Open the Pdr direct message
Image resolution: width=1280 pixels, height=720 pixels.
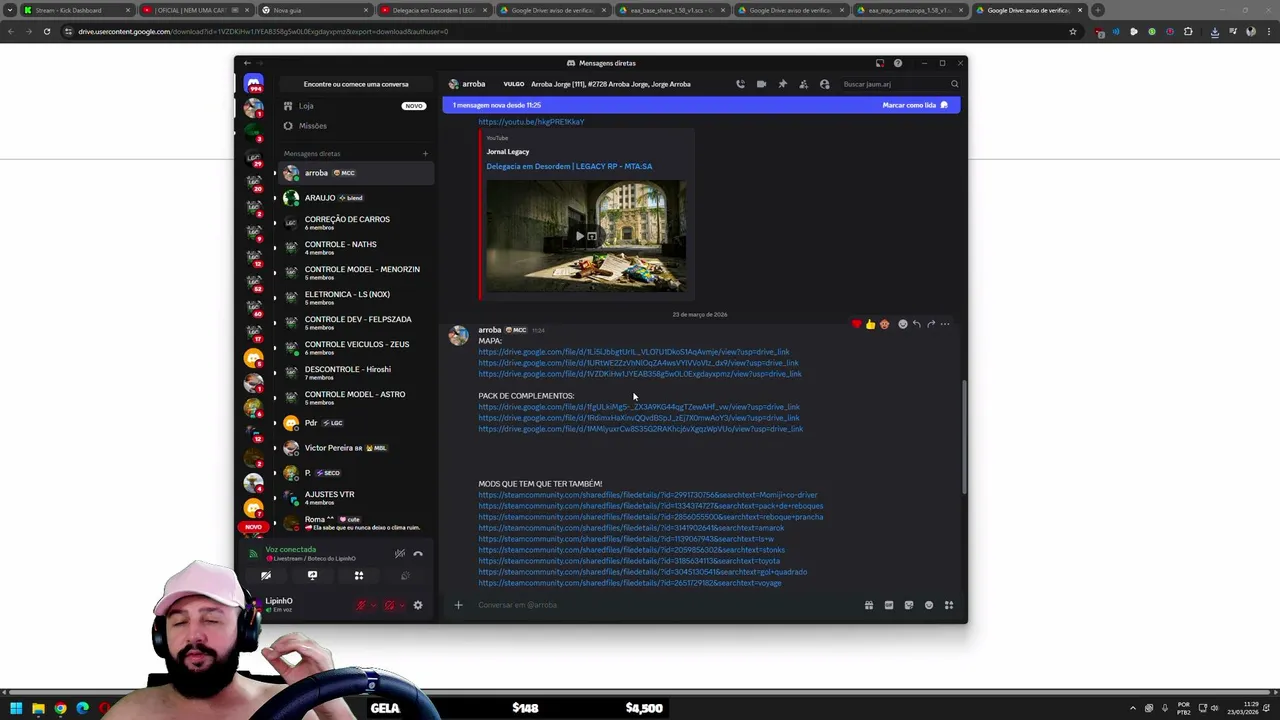356,423
